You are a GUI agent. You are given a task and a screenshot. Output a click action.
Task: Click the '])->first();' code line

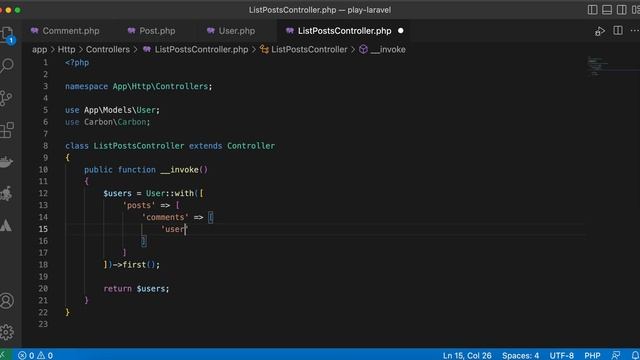(131, 265)
